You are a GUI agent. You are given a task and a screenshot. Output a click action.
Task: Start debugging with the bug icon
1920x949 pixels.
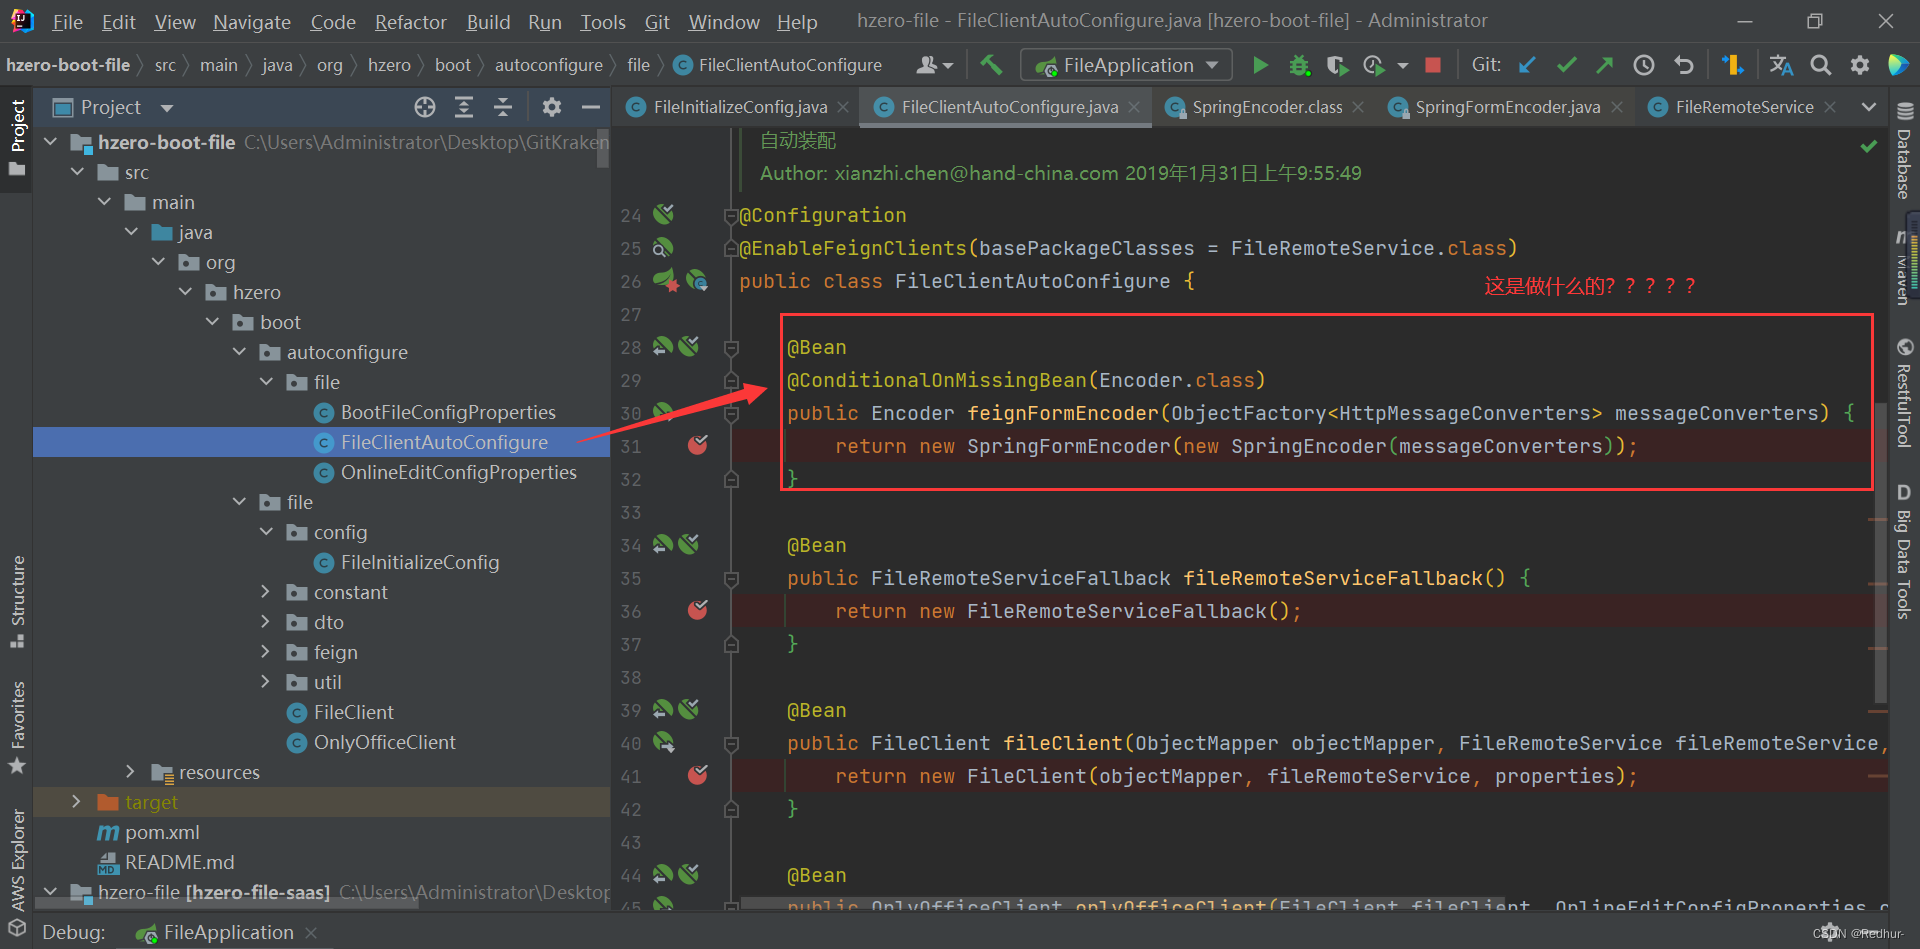pos(1299,65)
